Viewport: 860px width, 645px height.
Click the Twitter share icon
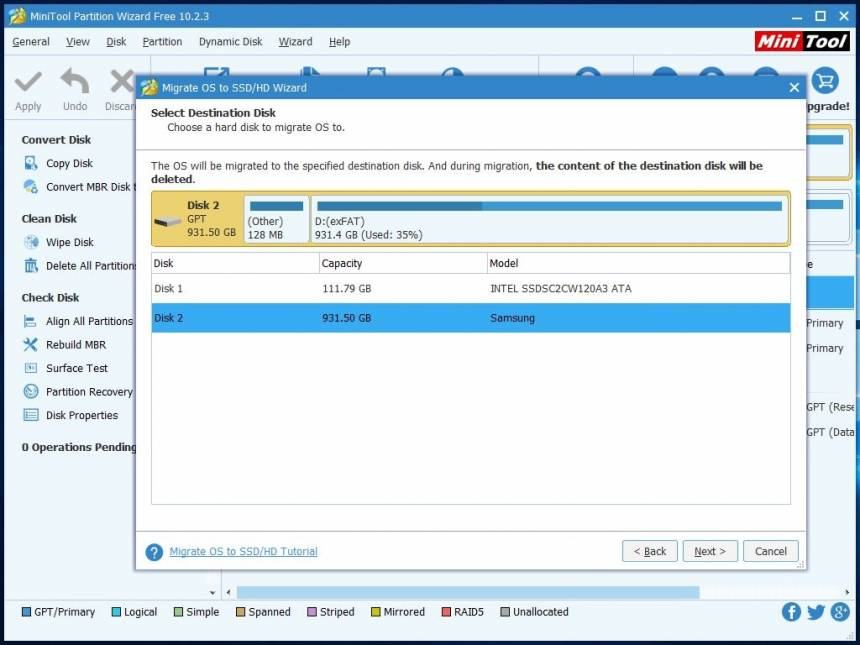(816, 612)
